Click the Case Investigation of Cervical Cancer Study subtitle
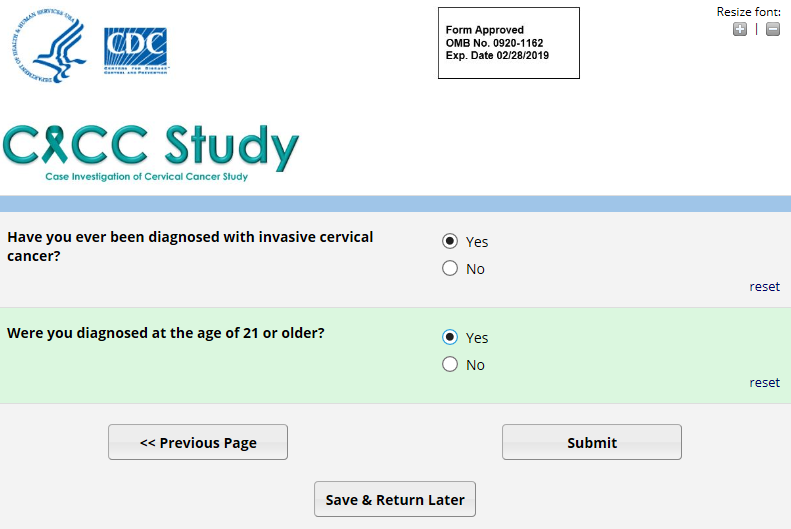This screenshot has width=791, height=529. pos(146,177)
